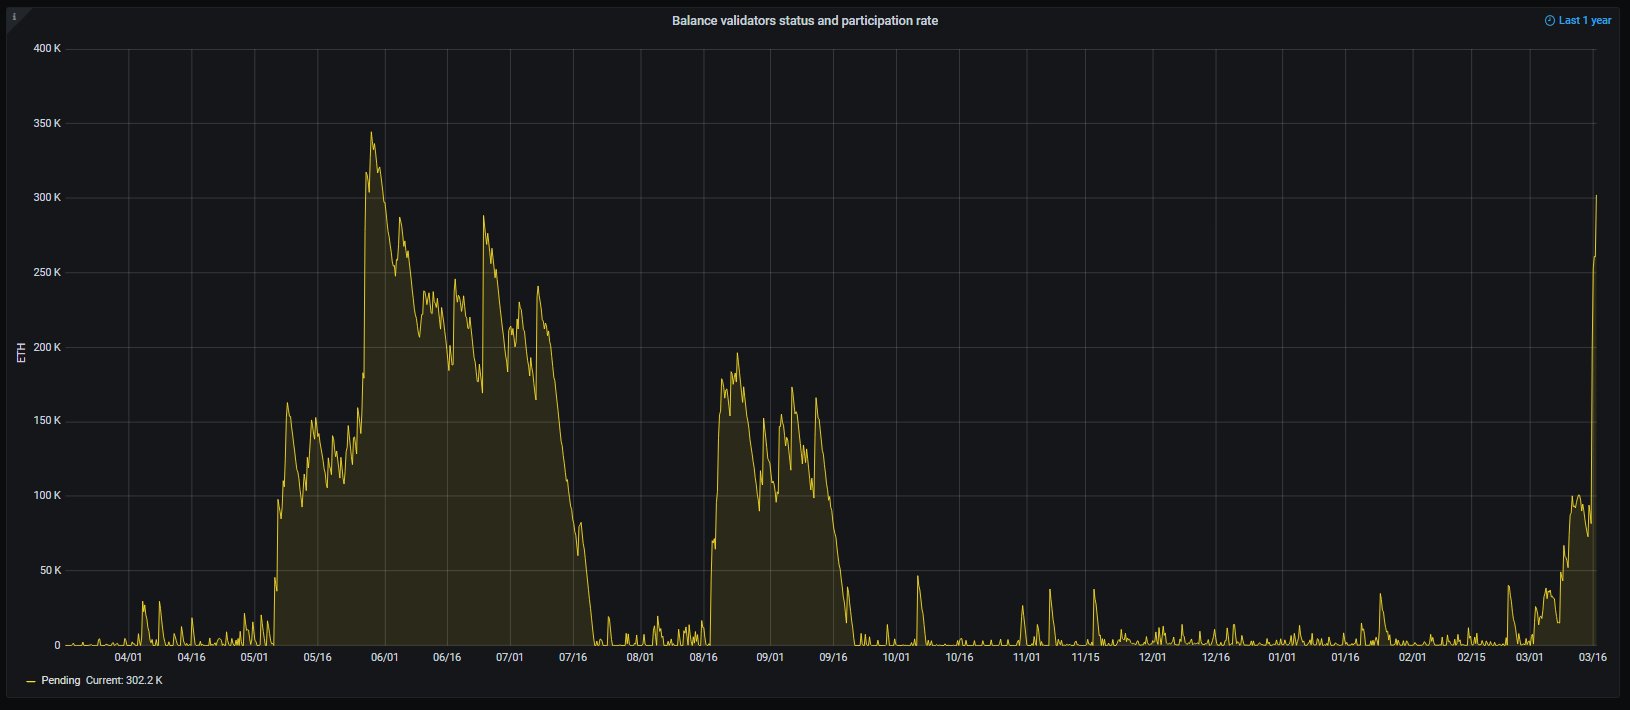Open the 'Balance validators status and participation rate' panel menu
The image size is (1630, 710).
tap(805, 20)
